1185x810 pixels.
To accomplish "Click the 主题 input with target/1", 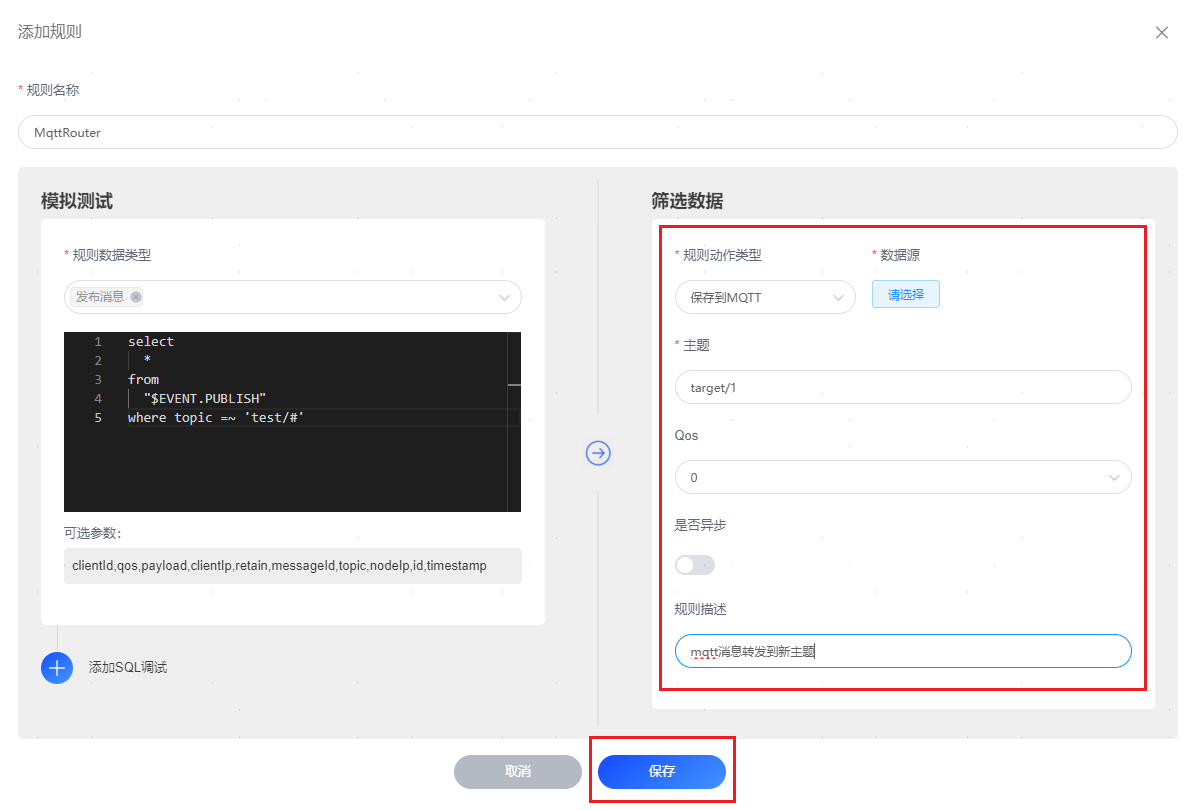I will click(x=902, y=387).
